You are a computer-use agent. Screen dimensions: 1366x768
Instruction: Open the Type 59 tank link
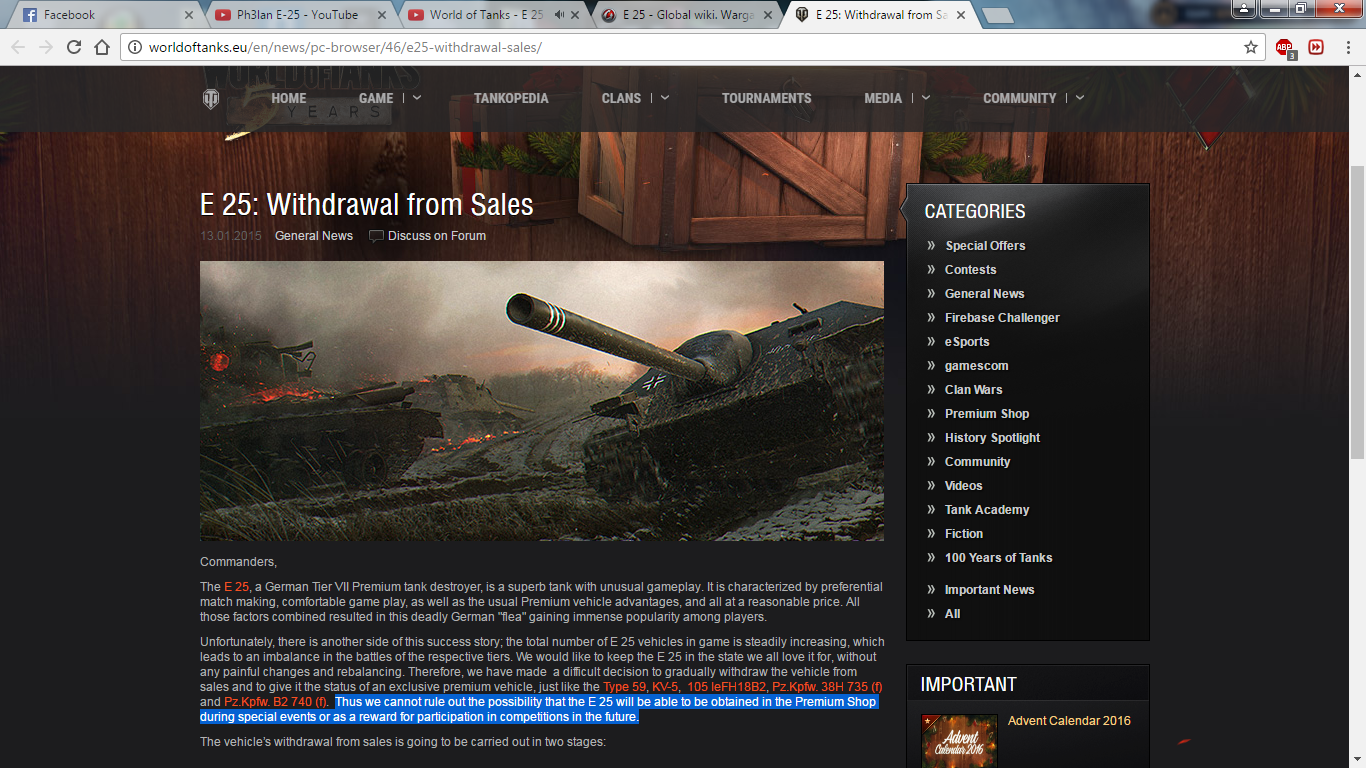(624, 687)
